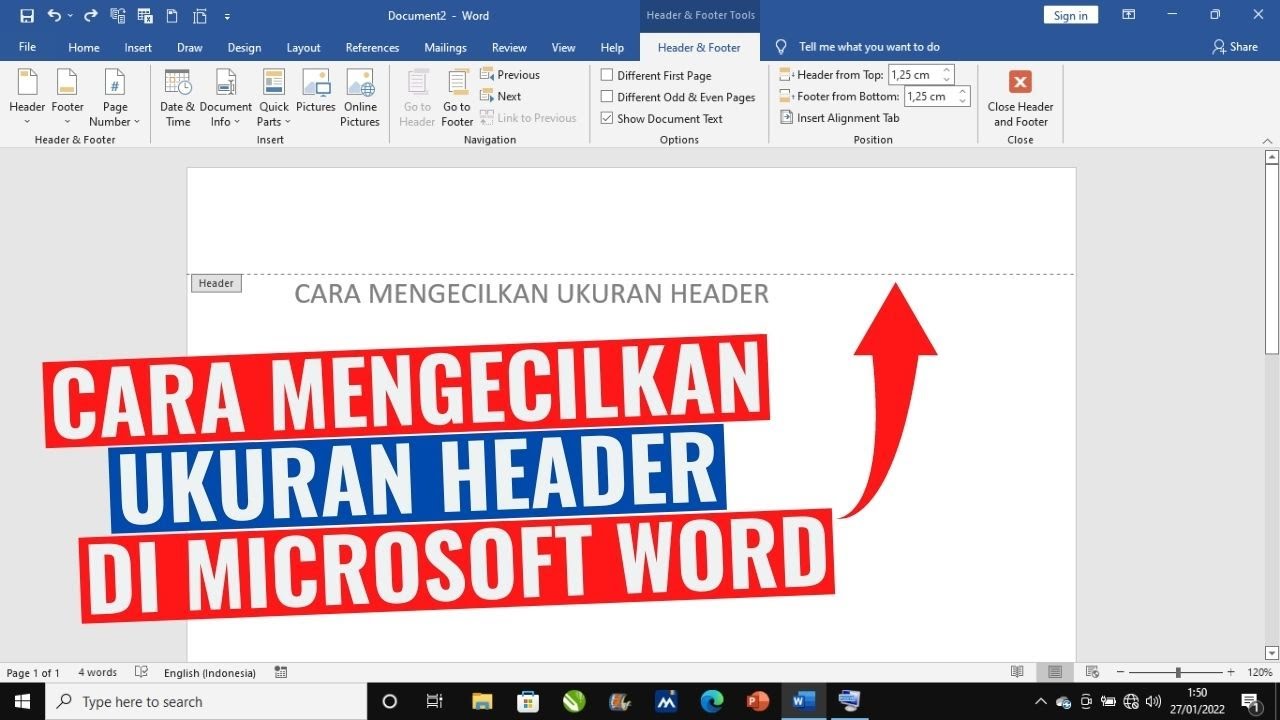Viewport: 1280px width, 720px height.
Task: Open the proofing check icon in status bar
Action: tap(142, 673)
